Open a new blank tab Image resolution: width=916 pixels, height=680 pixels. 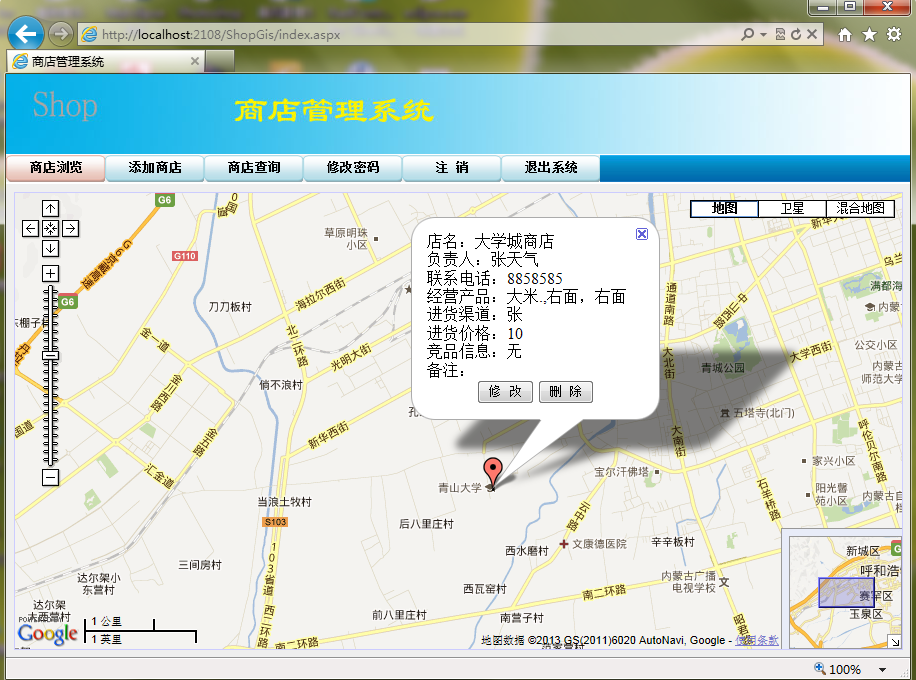[220, 61]
